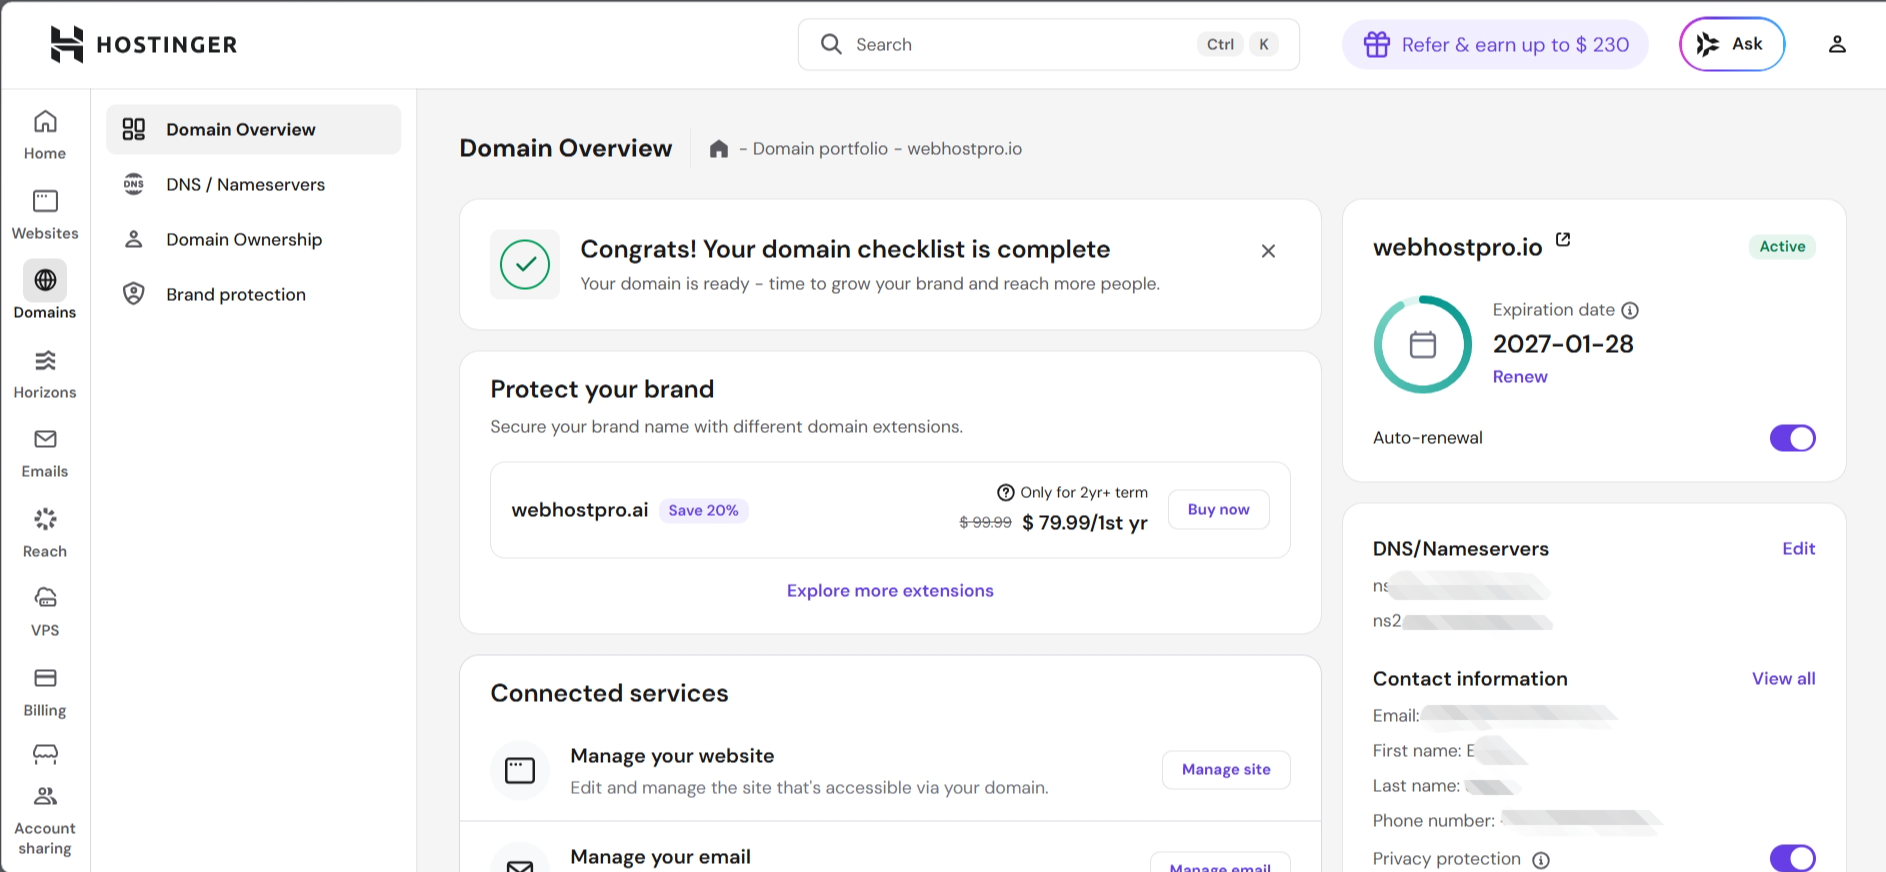View all contact information
Image resolution: width=1886 pixels, height=872 pixels.
[1783, 679]
